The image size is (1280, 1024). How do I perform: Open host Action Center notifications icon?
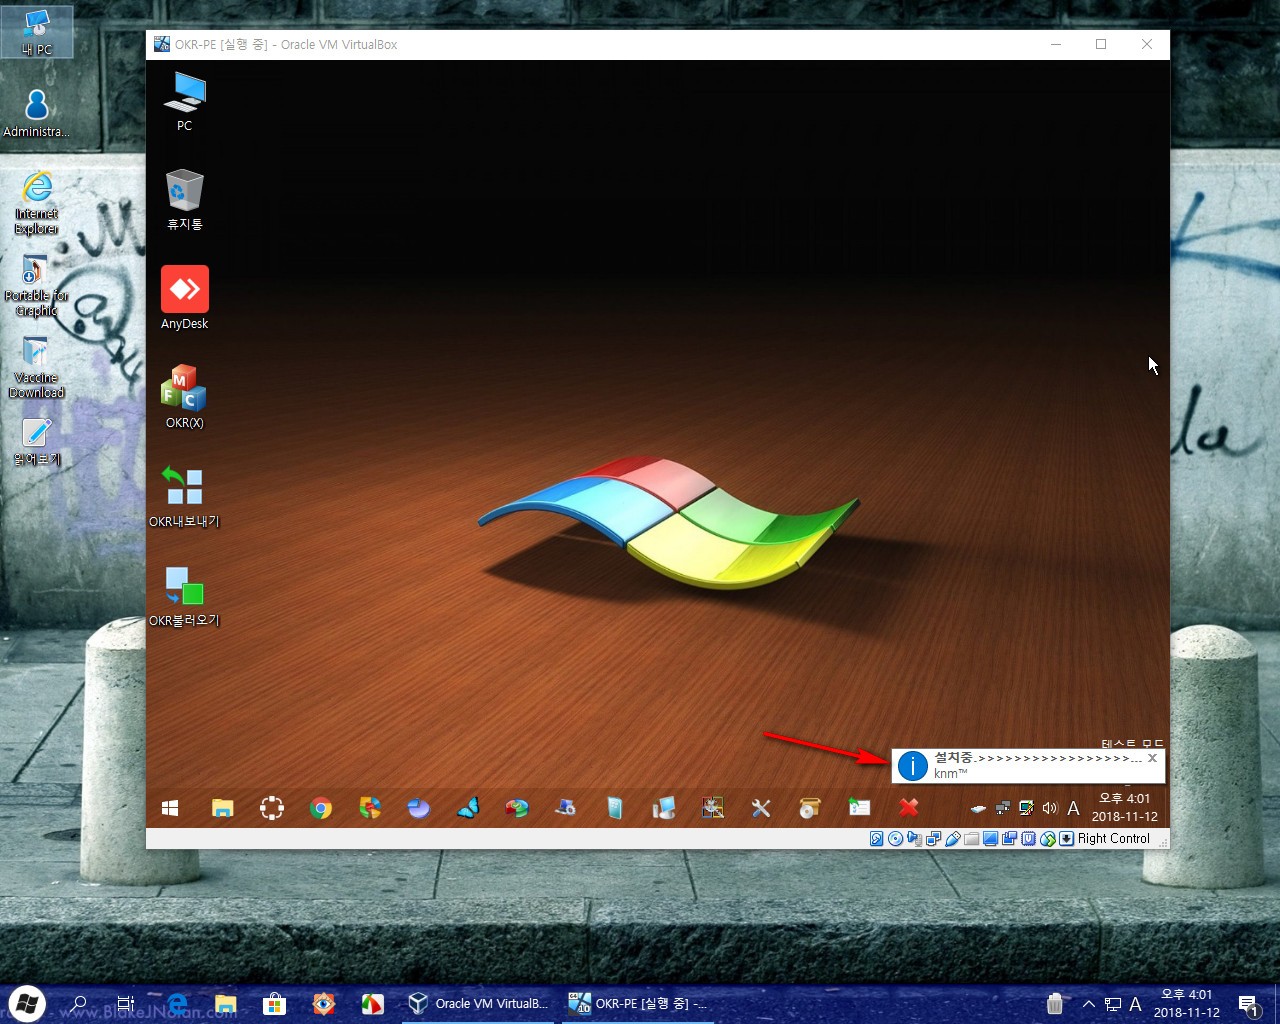(x=1248, y=1005)
